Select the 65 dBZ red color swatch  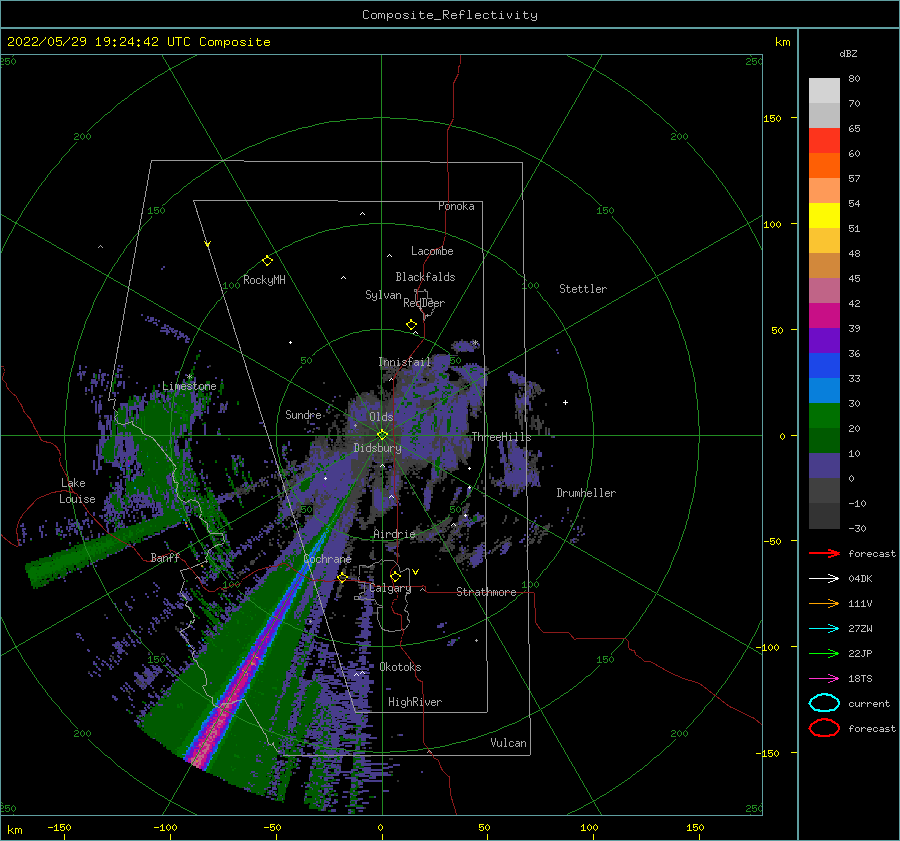click(824, 141)
